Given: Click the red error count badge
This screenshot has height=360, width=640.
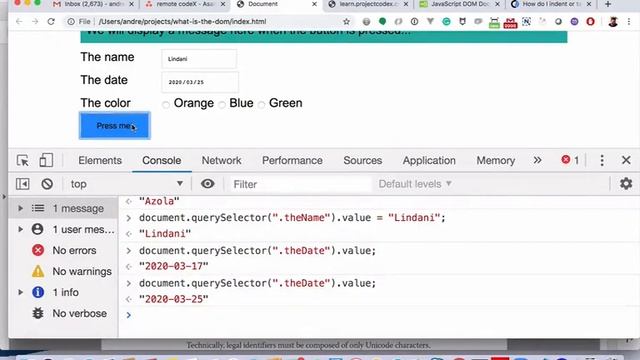Looking at the screenshot, I should pos(570,160).
